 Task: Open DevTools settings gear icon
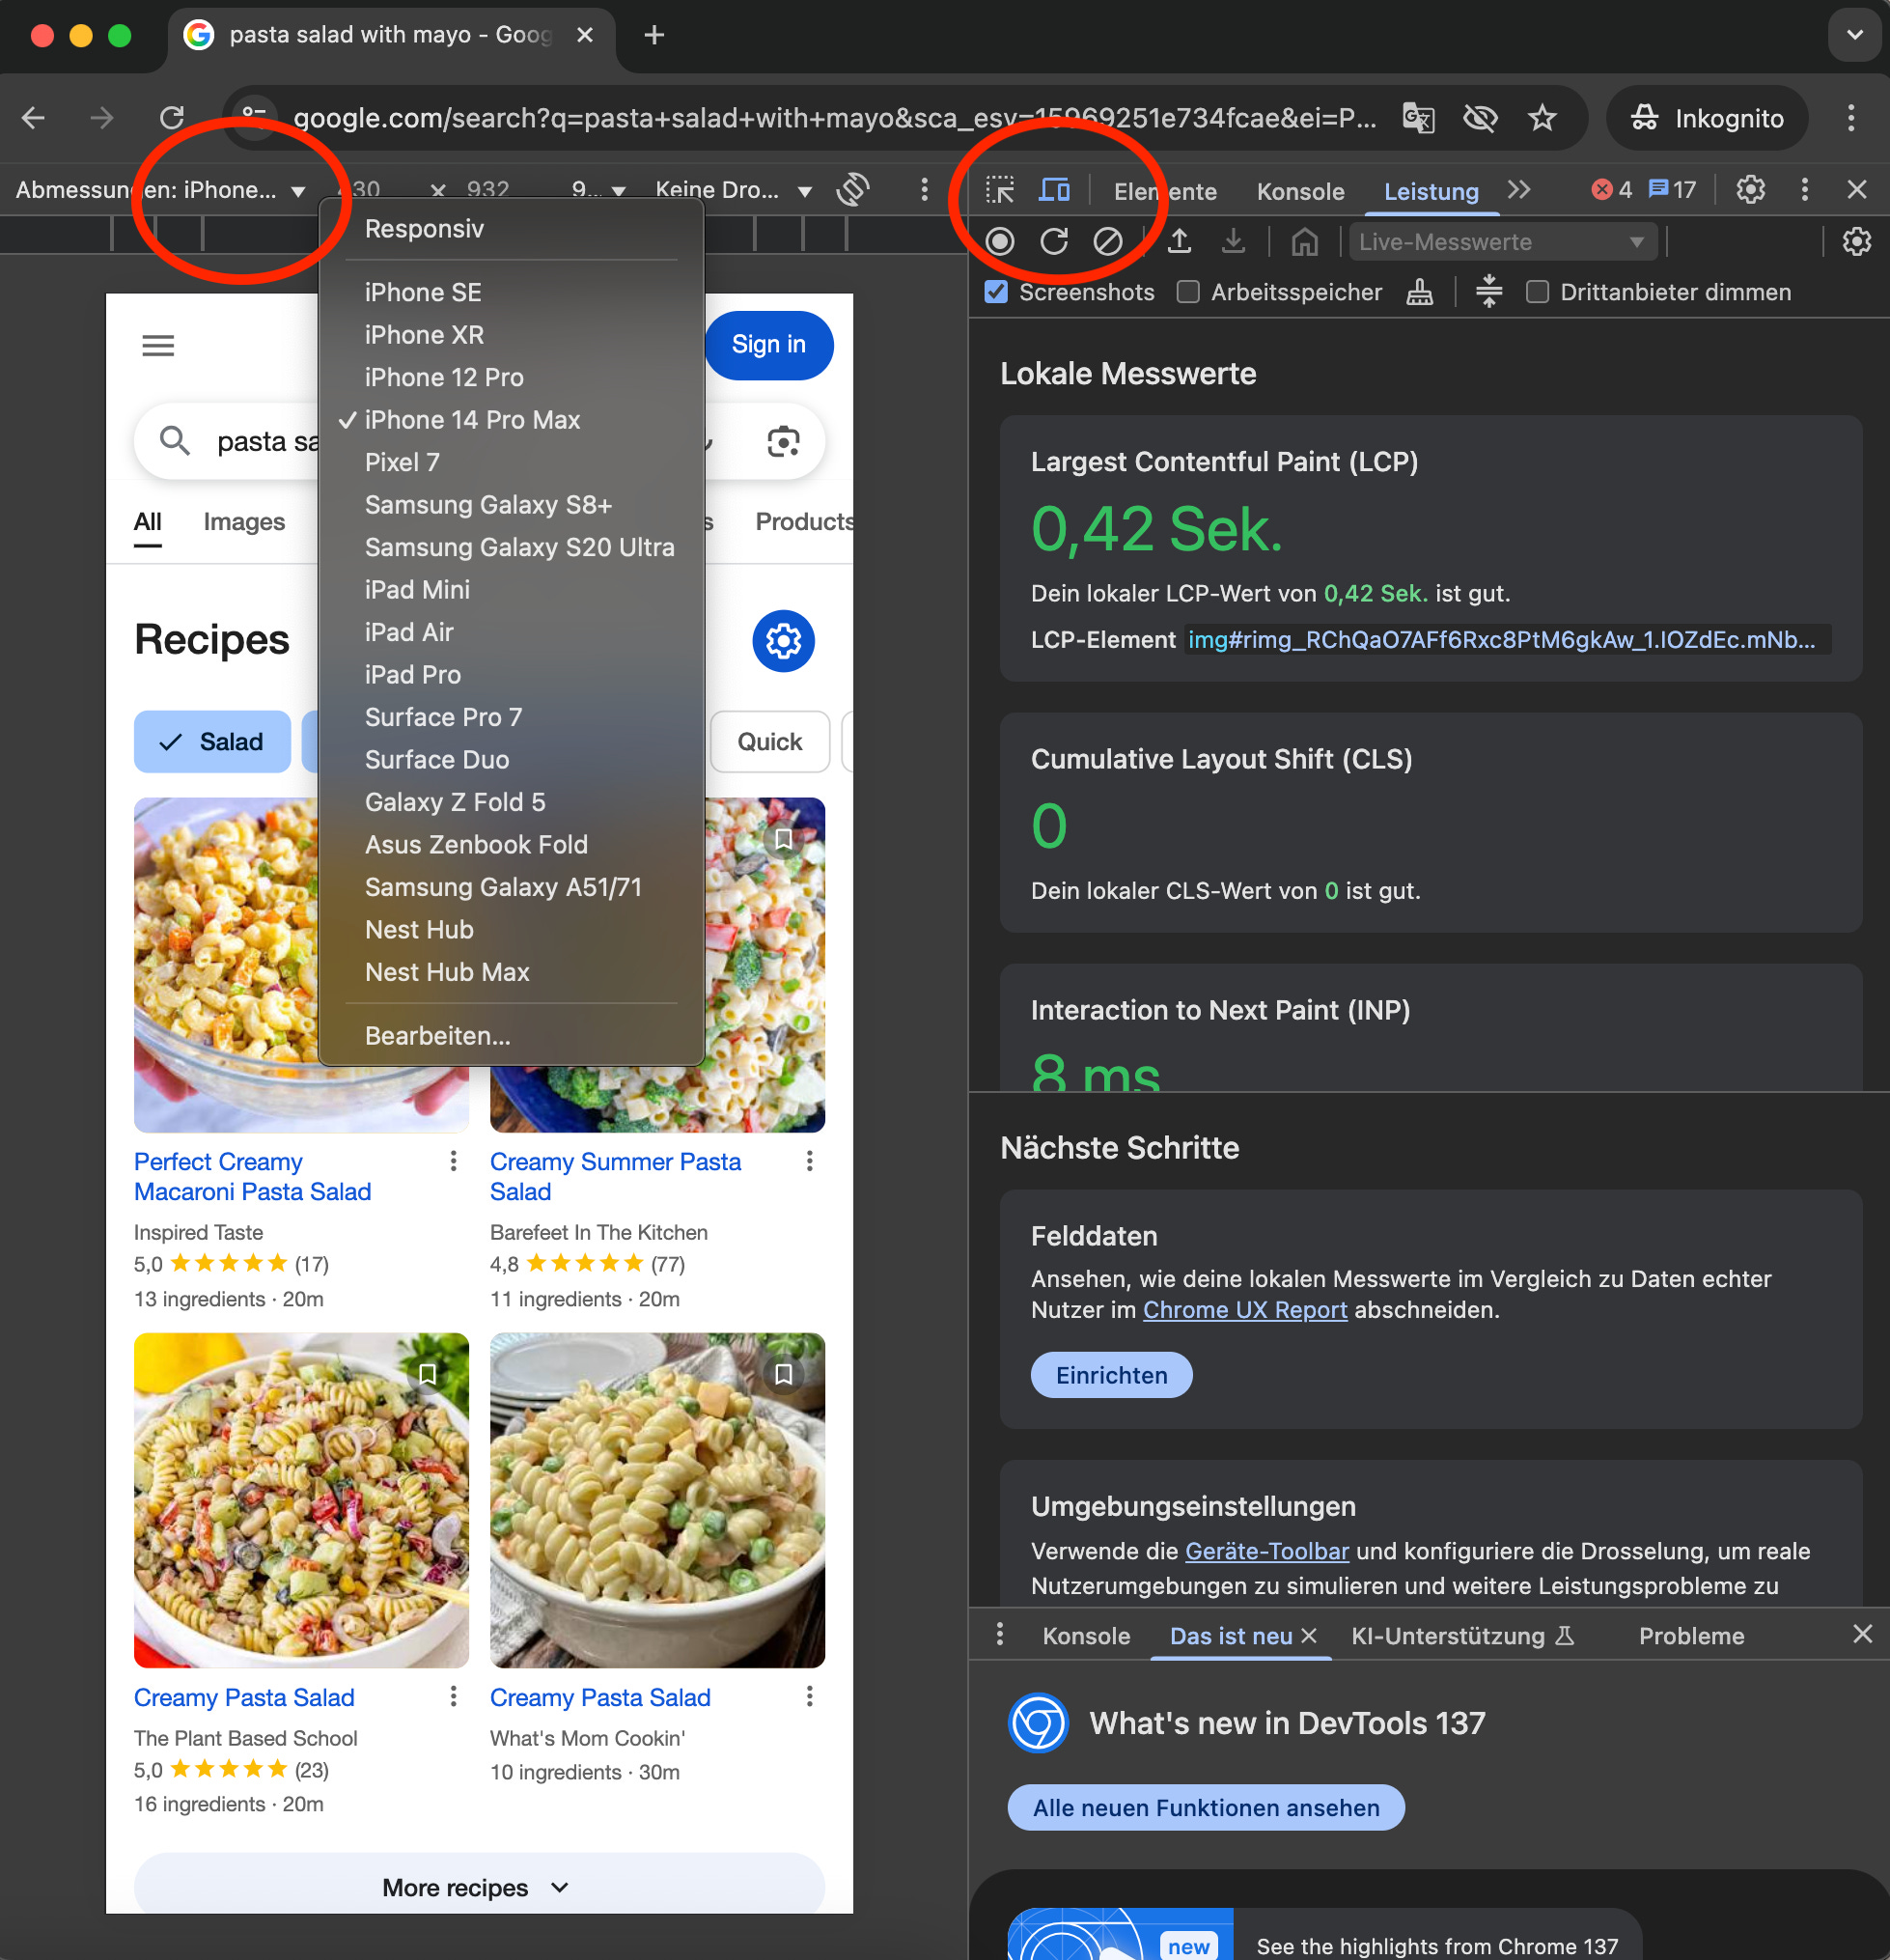pos(1750,190)
